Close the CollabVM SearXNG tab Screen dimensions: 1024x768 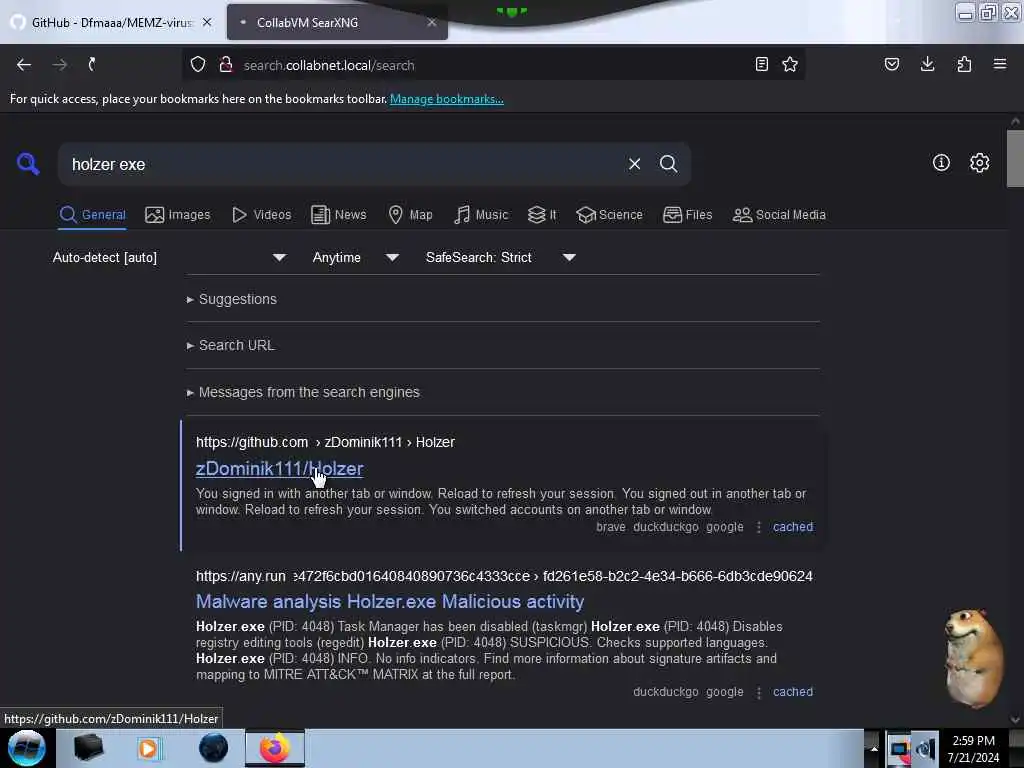tap(432, 22)
